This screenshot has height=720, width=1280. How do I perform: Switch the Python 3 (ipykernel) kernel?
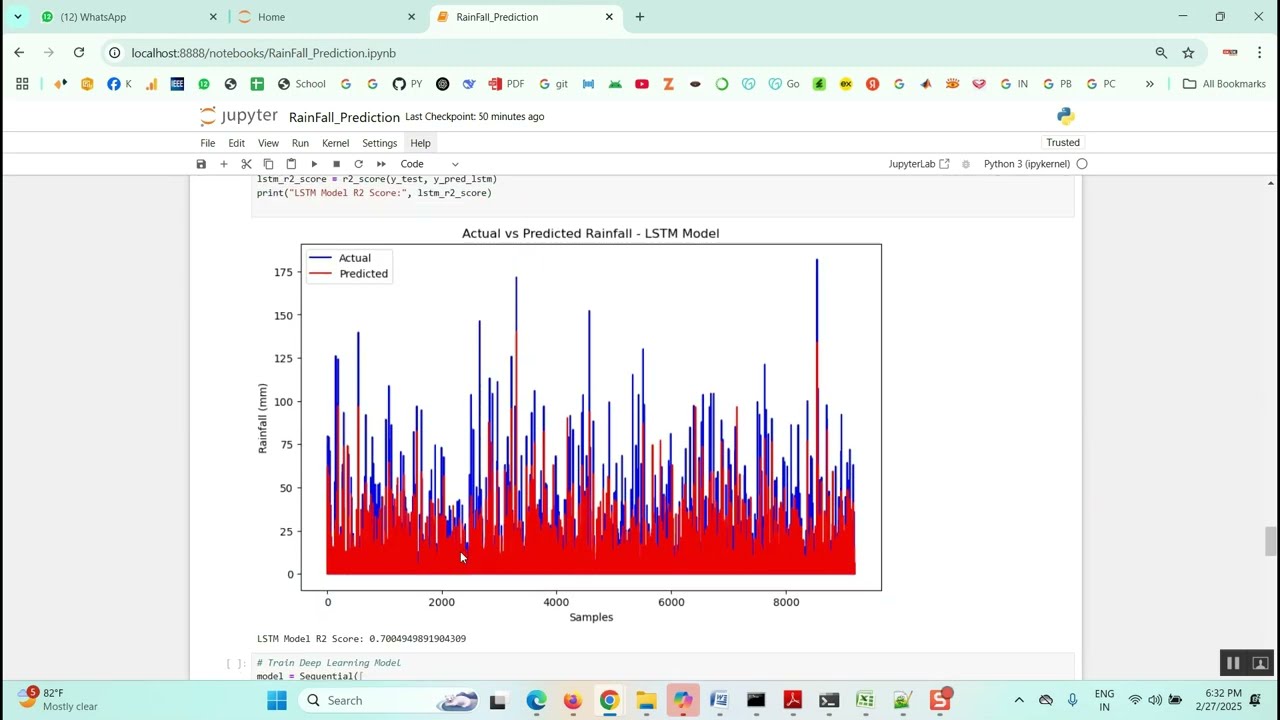tap(1027, 164)
